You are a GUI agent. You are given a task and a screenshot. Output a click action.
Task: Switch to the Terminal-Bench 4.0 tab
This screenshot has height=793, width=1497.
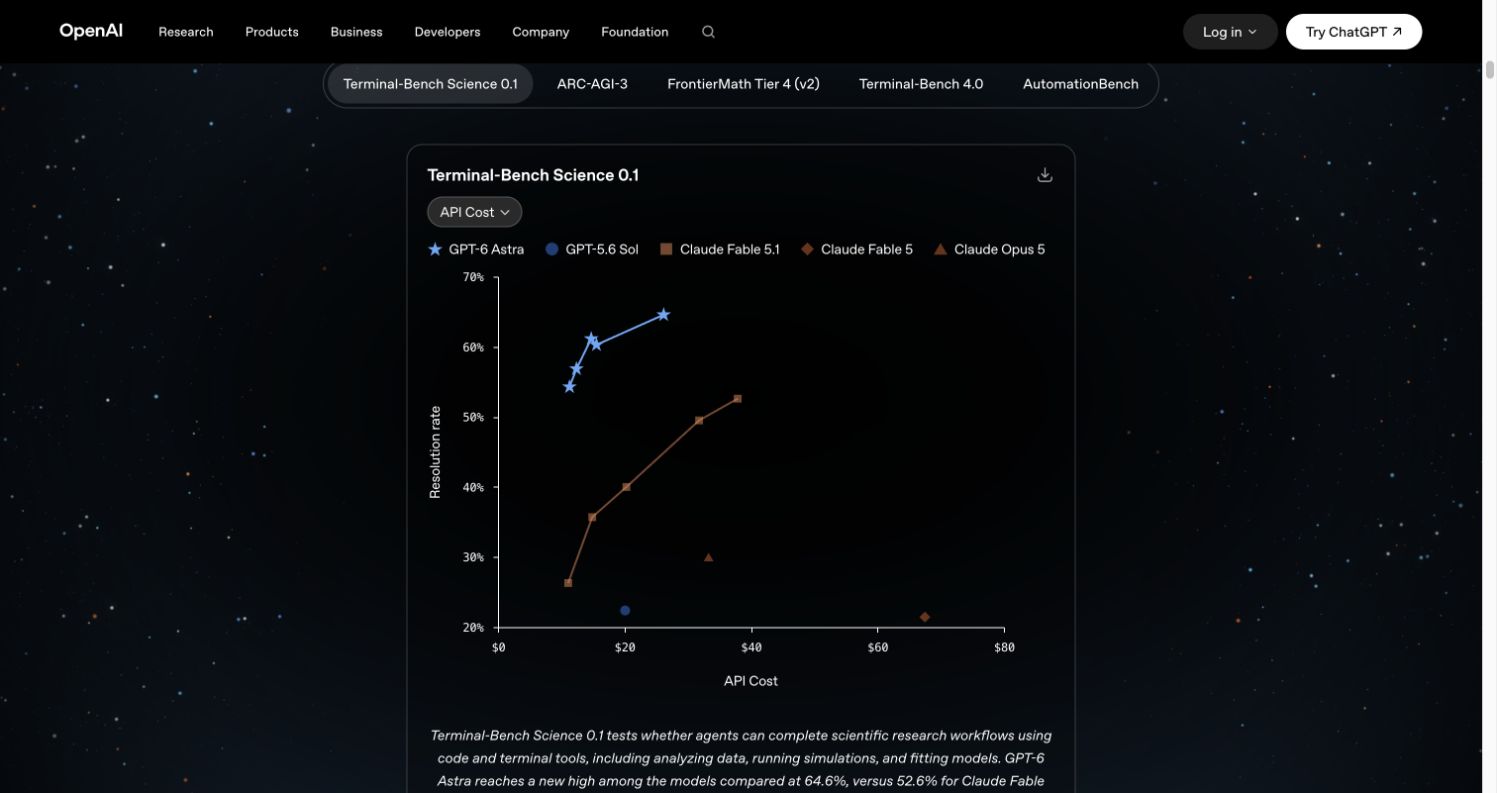point(921,84)
